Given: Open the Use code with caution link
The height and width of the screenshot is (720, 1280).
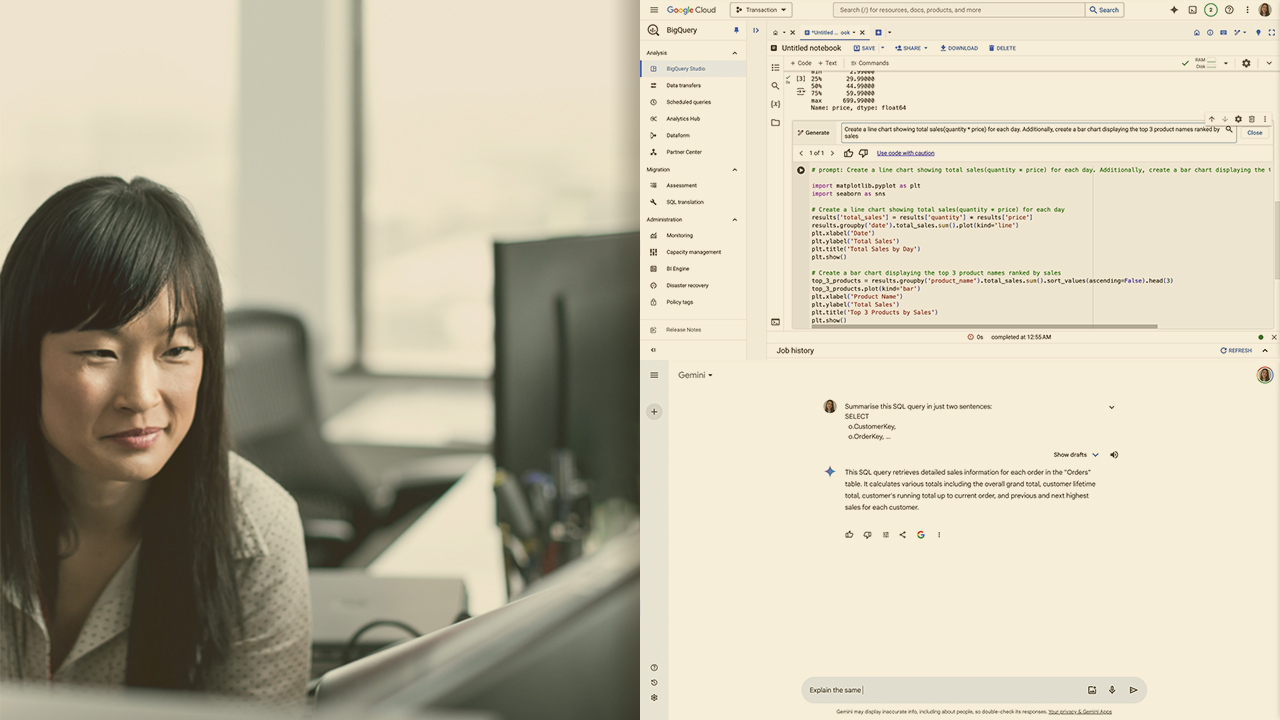Looking at the screenshot, I should [905, 153].
